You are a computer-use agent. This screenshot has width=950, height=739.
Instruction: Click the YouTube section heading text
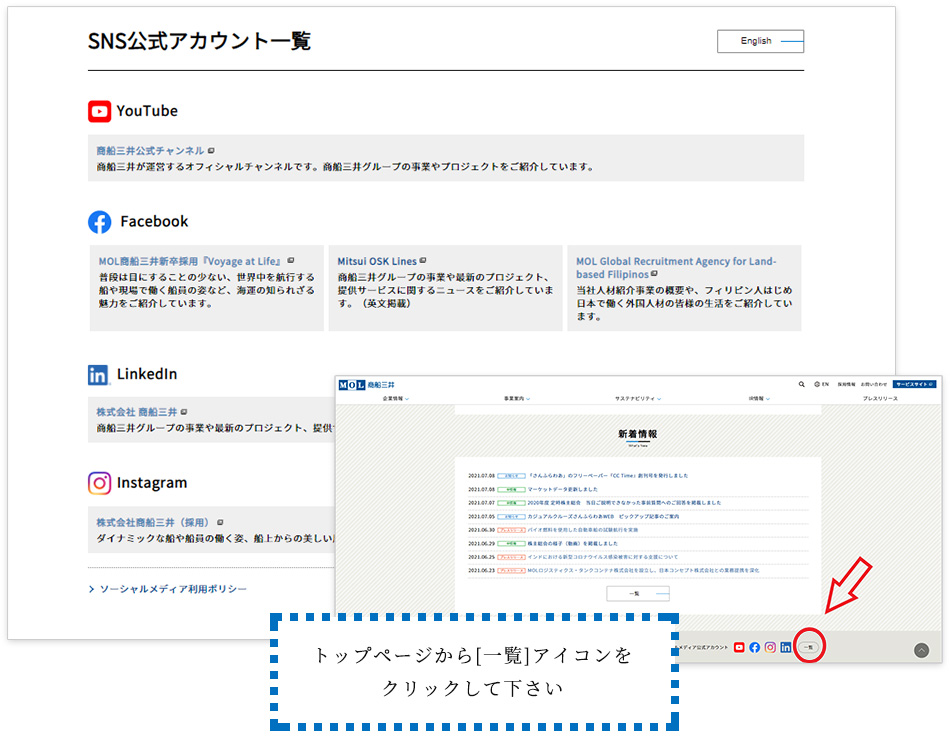click(147, 111)
